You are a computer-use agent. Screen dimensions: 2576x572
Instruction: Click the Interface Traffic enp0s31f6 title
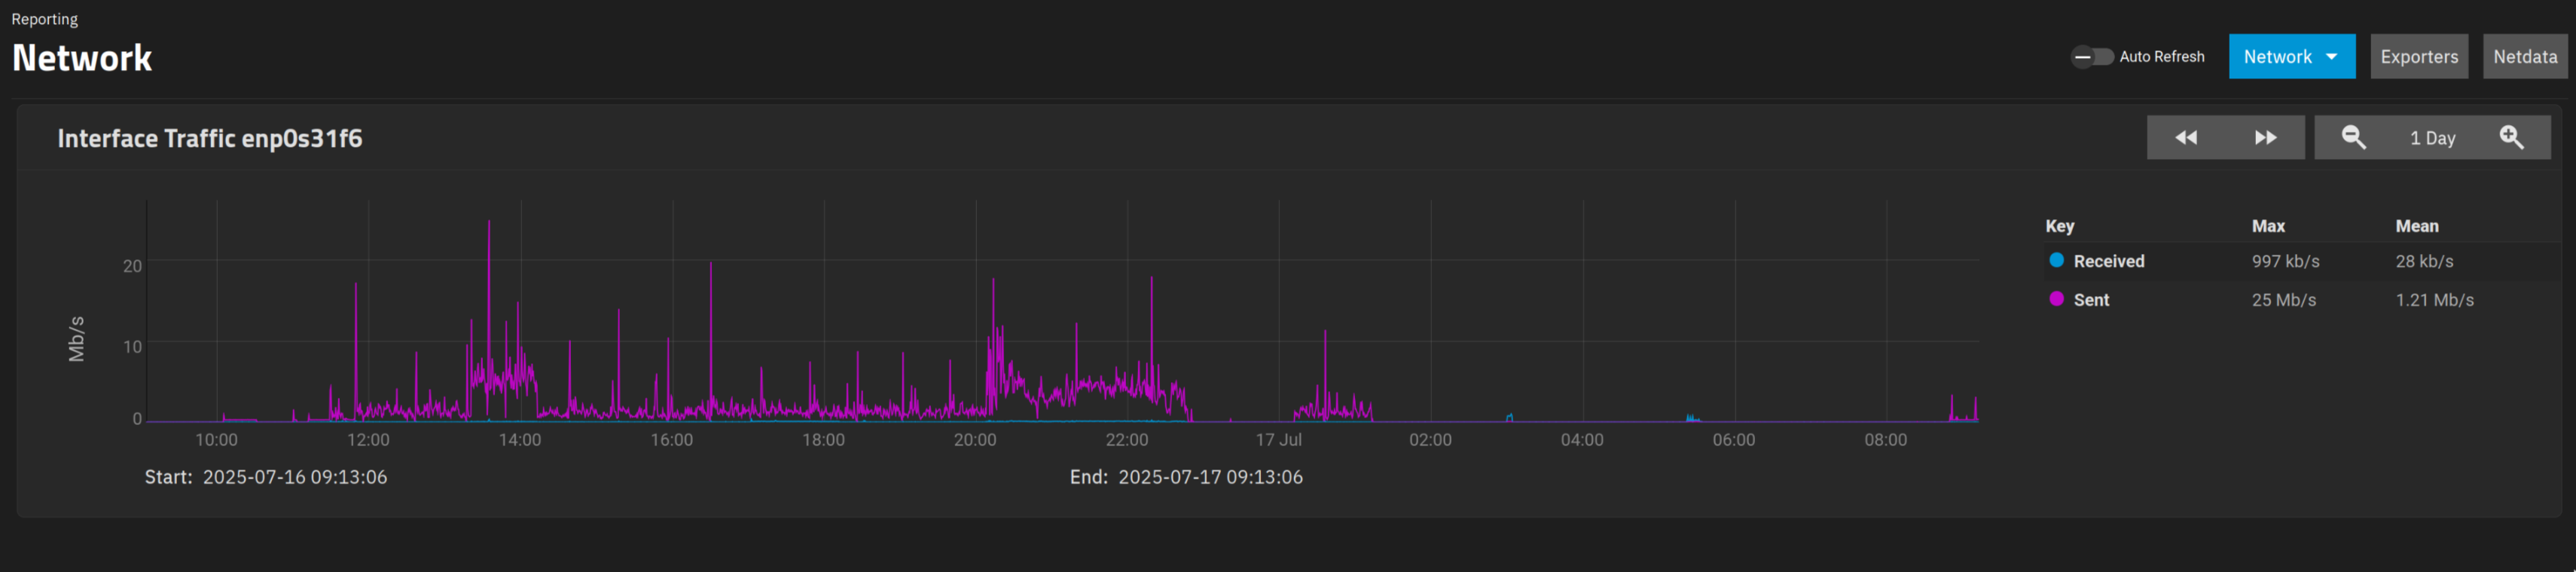click(210, 138)
